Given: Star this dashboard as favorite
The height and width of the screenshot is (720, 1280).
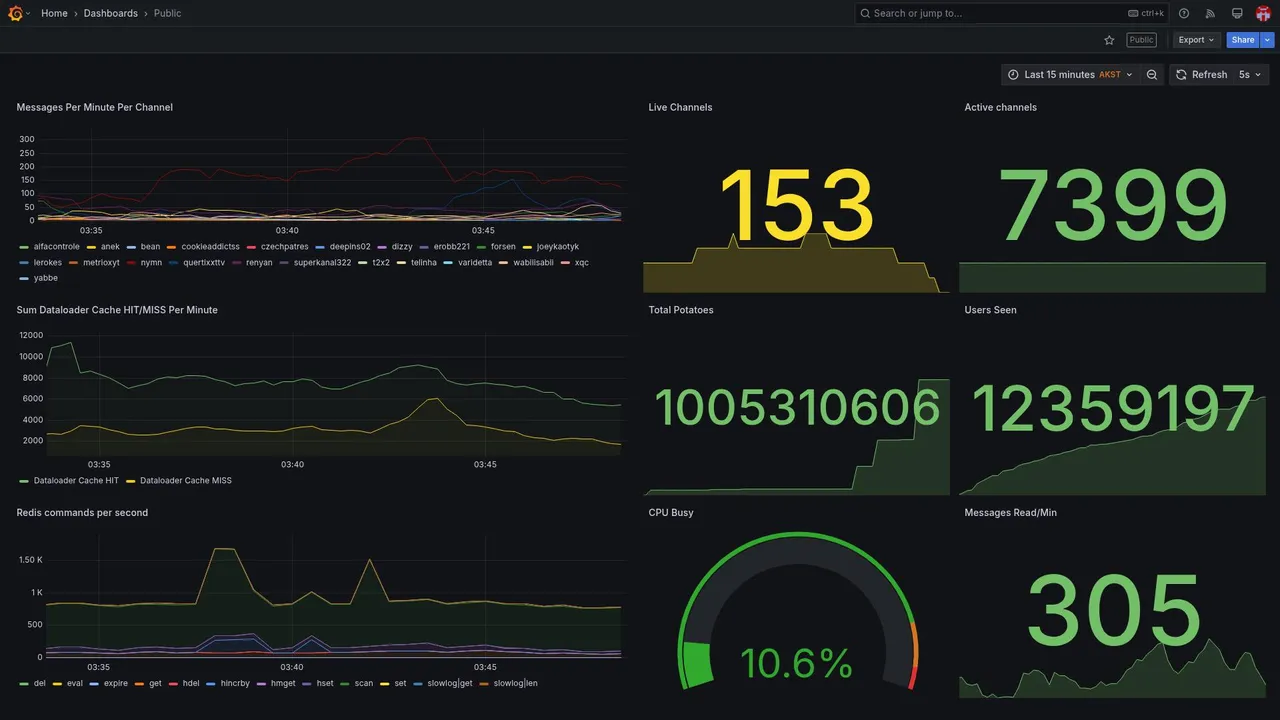Looking at the screenshot, I should (x=1109, y=40).
